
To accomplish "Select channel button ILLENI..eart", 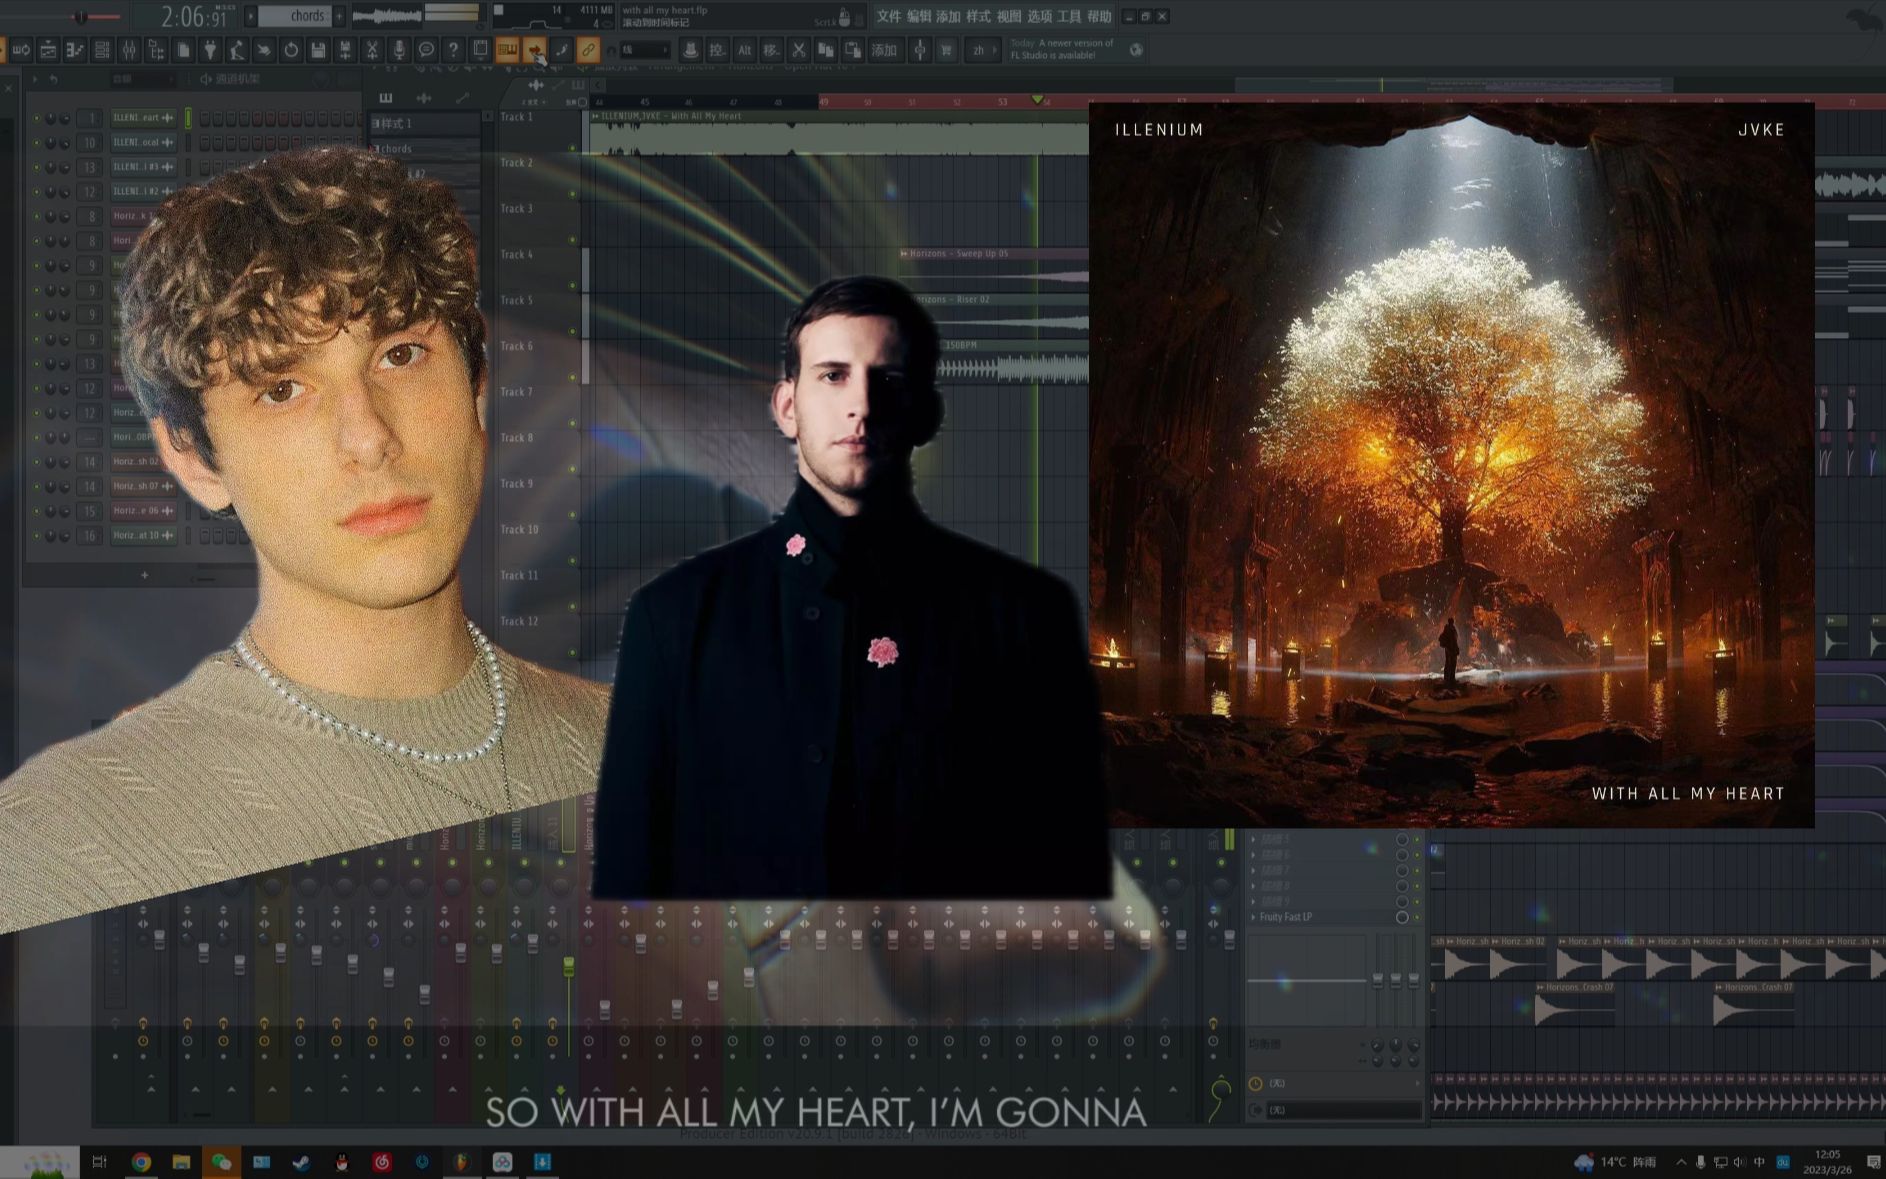I will pos(143,118).
